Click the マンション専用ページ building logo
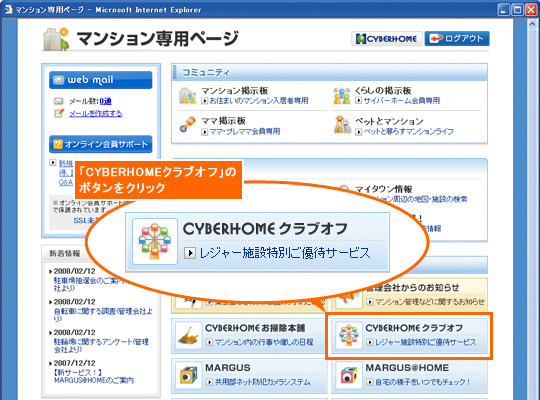The image size is (540, 400). point(56,39)
